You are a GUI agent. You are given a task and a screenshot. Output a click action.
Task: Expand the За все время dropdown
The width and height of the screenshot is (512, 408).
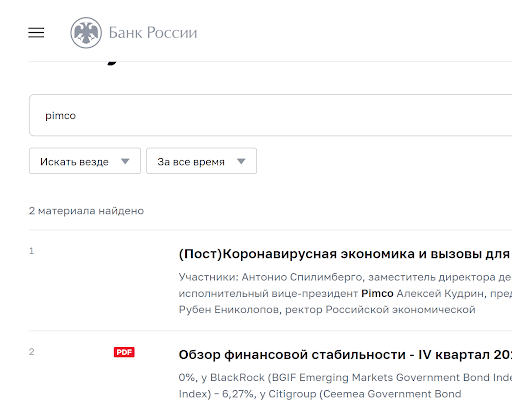tap(201, 161)
